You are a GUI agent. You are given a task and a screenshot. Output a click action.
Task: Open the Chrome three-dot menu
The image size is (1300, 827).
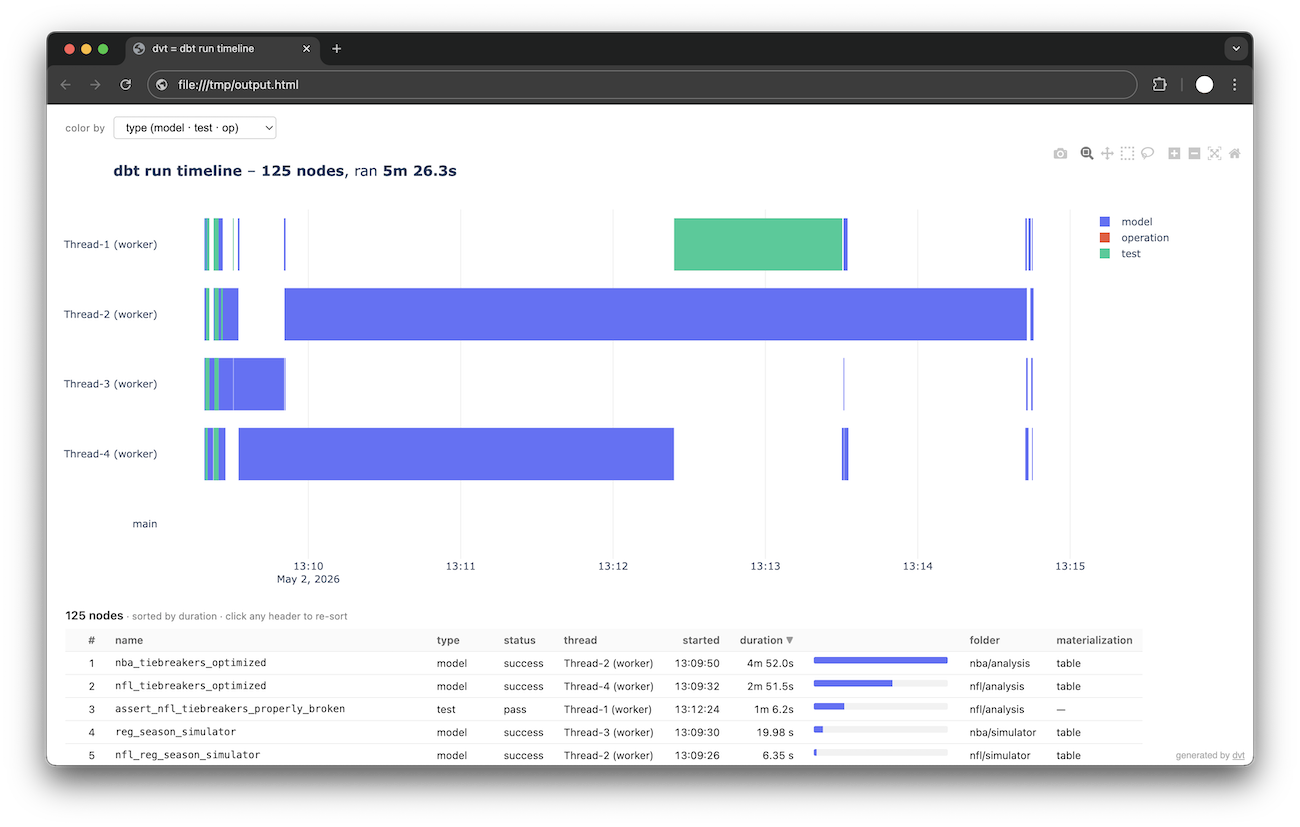1235,85
